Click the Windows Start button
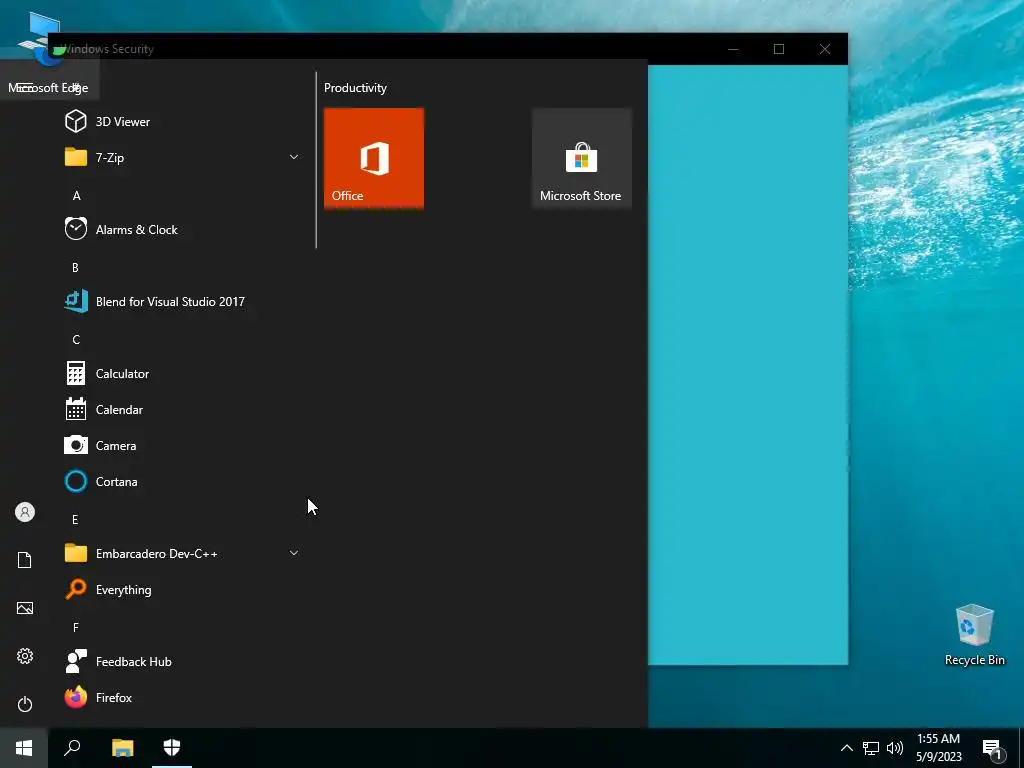 coord(24,748)
